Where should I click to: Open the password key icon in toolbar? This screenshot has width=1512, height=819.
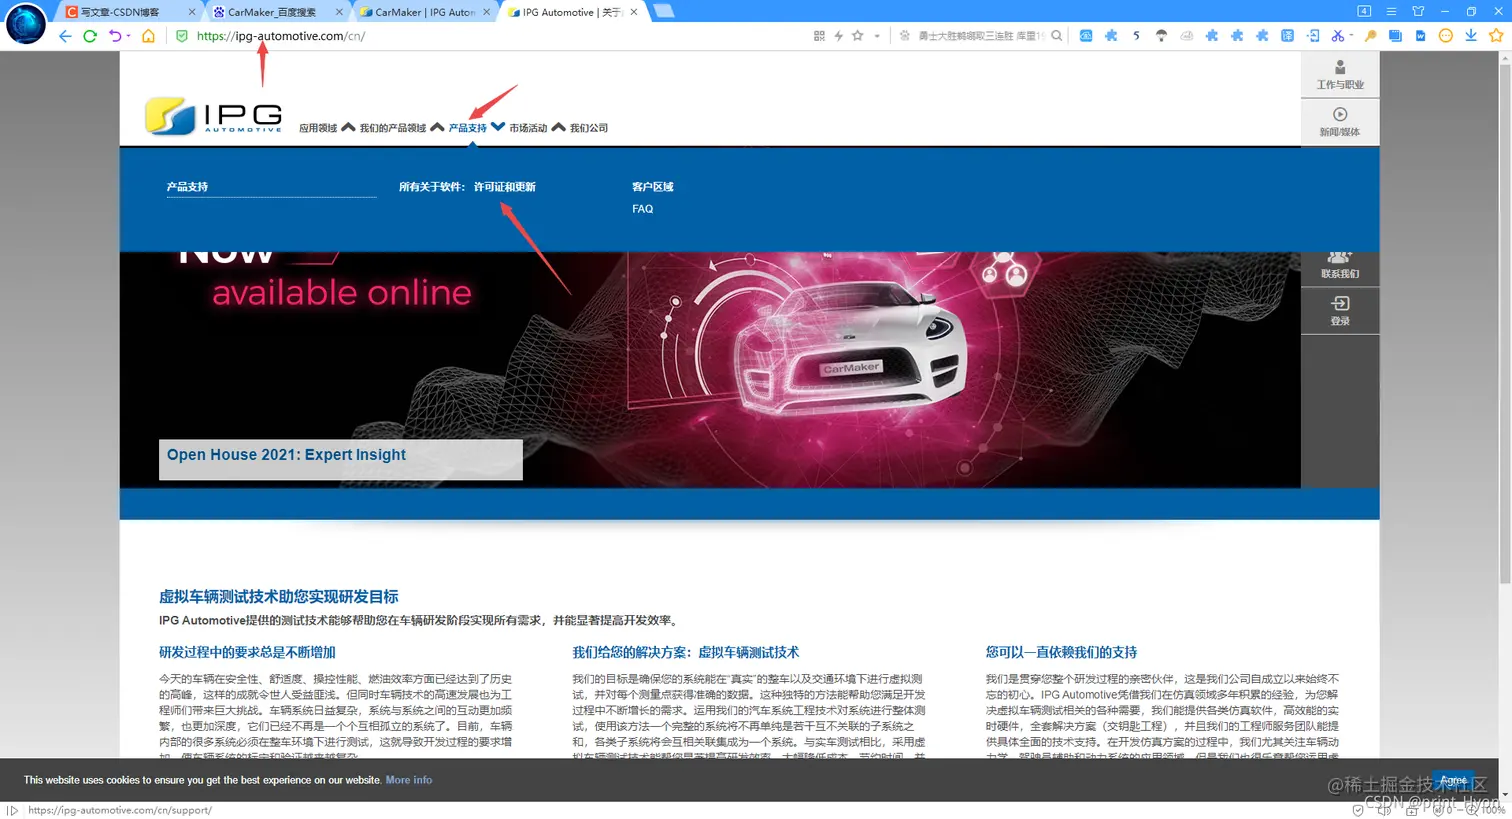coord(1371,35)
